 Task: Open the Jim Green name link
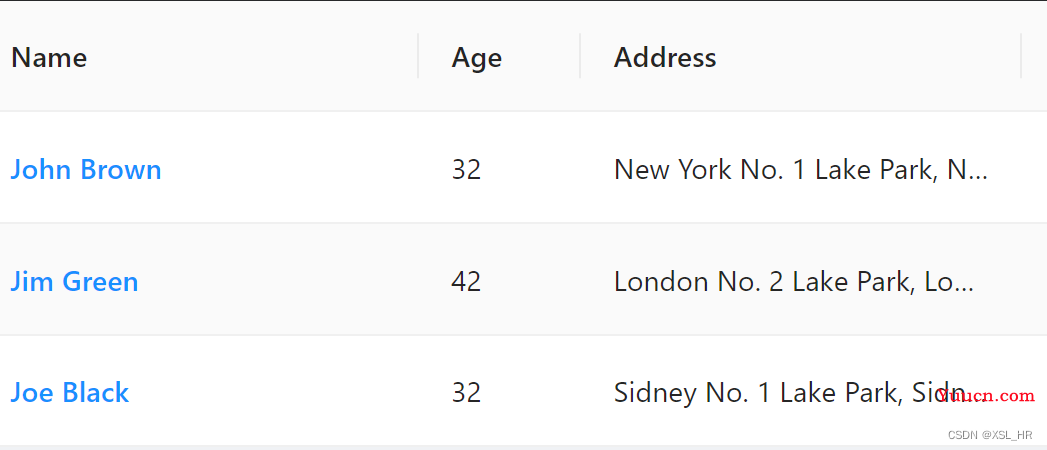point(74,282)
